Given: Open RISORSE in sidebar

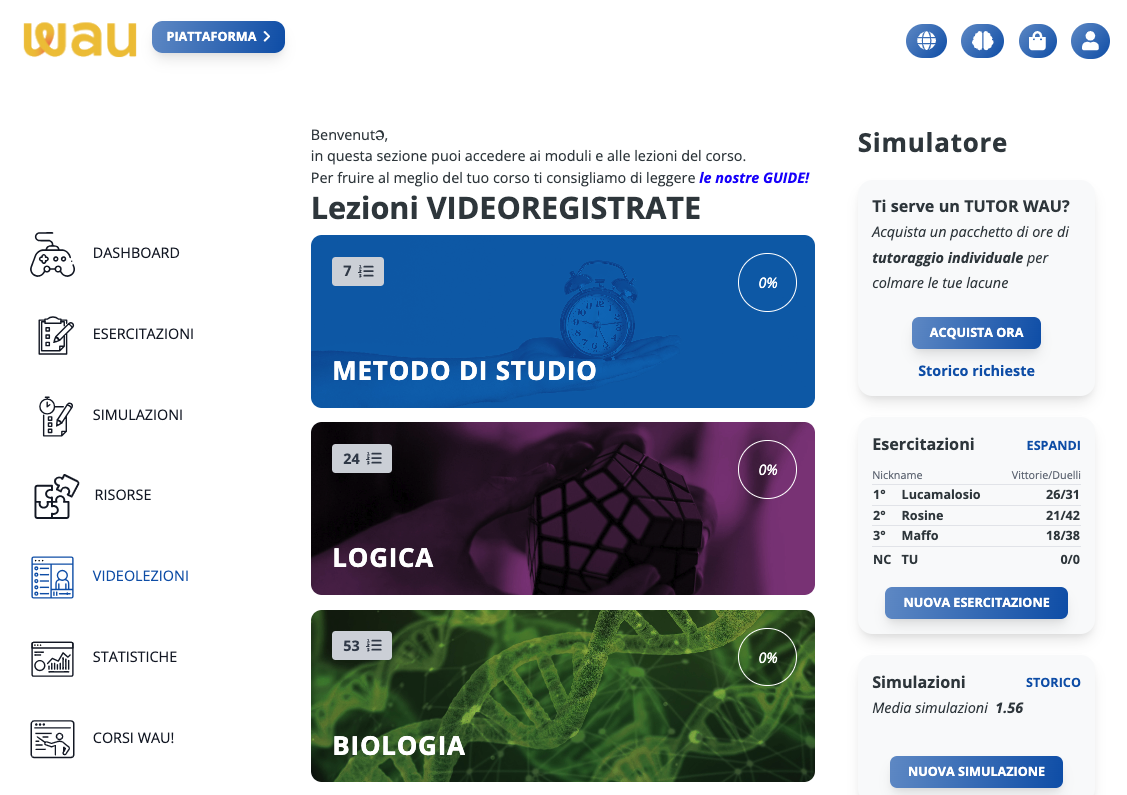Looking at the screenshot, I should 123,495.
